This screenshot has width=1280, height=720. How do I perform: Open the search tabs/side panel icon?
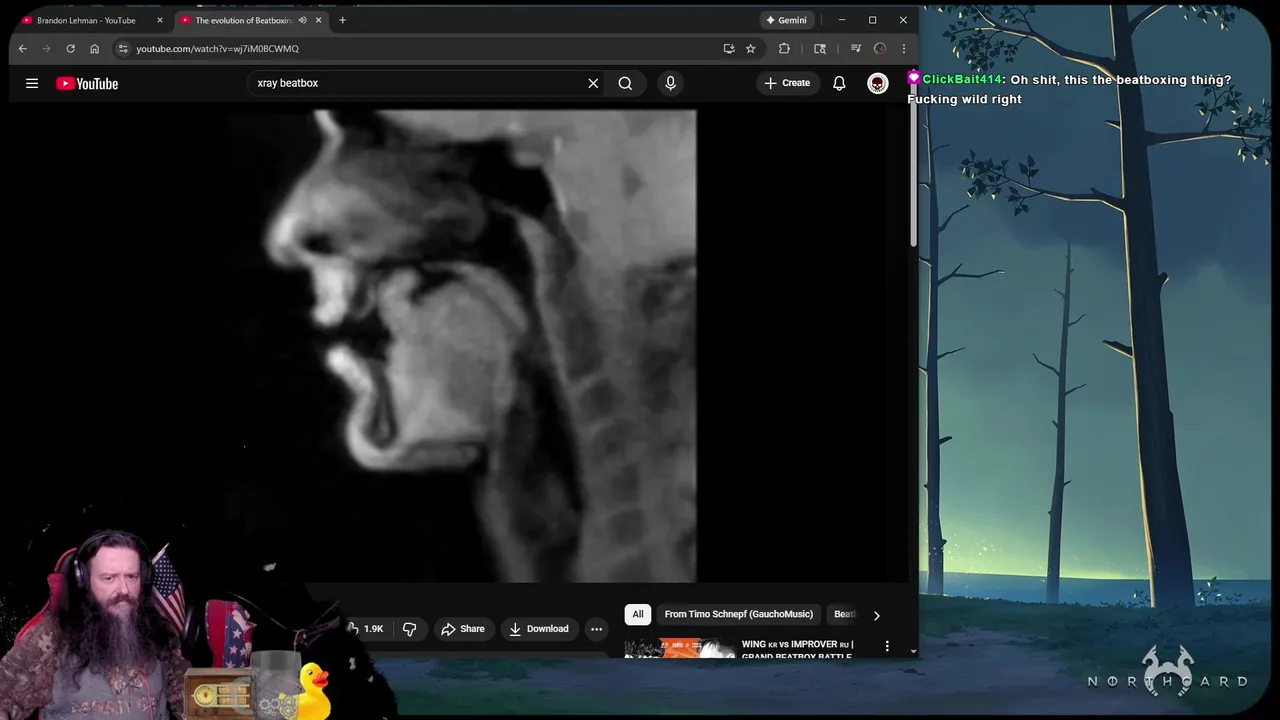[x=820, y=48]
